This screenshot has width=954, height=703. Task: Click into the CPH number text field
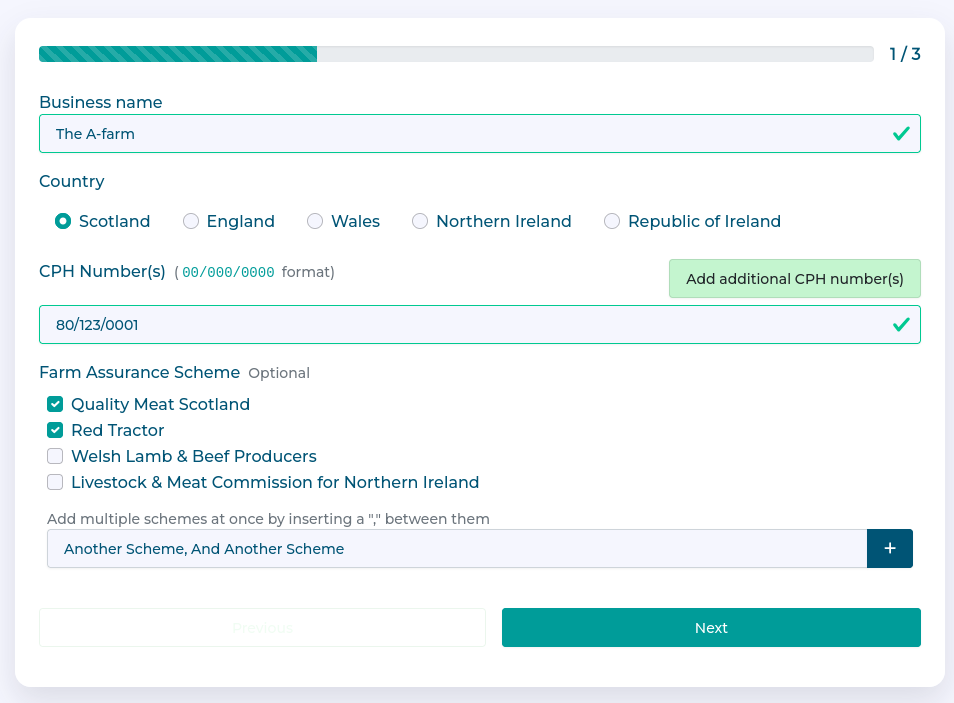460,324
